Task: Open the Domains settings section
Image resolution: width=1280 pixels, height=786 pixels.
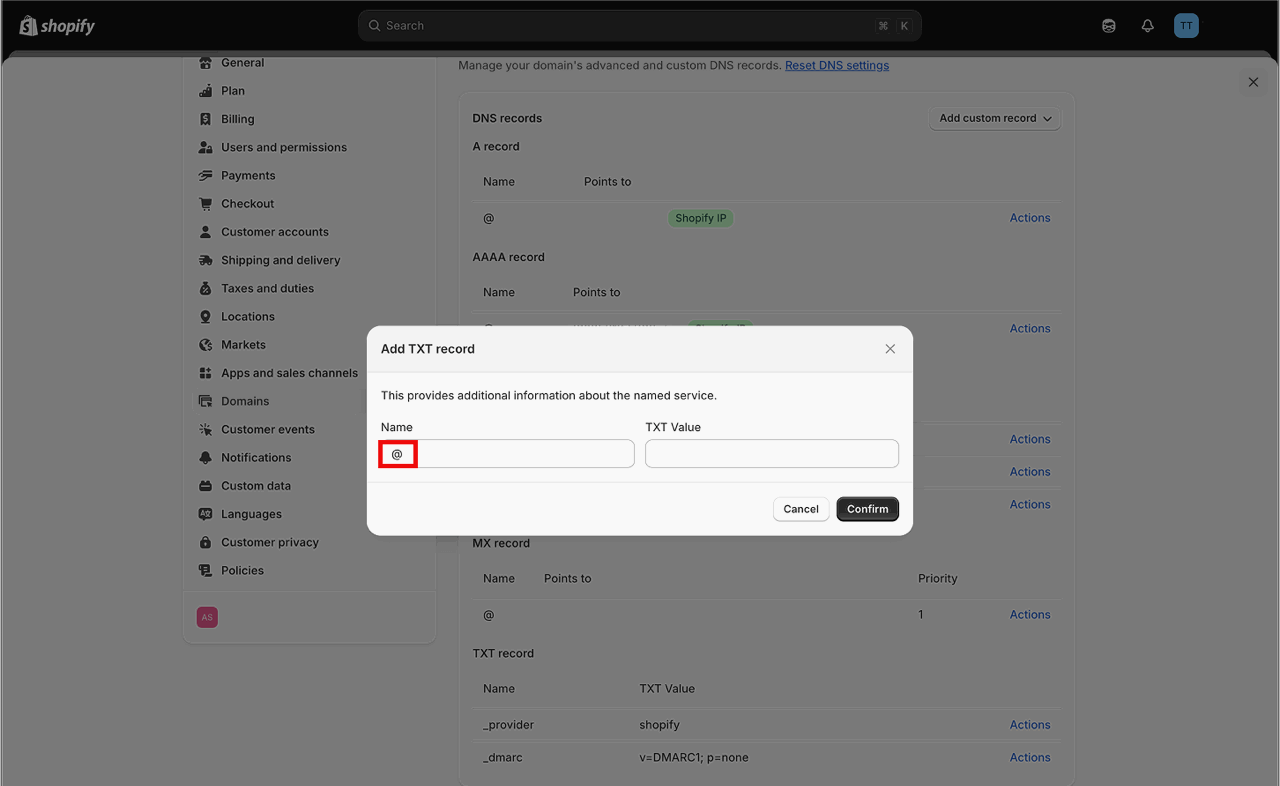Action: pyautogui.click(x=245, y=401)
